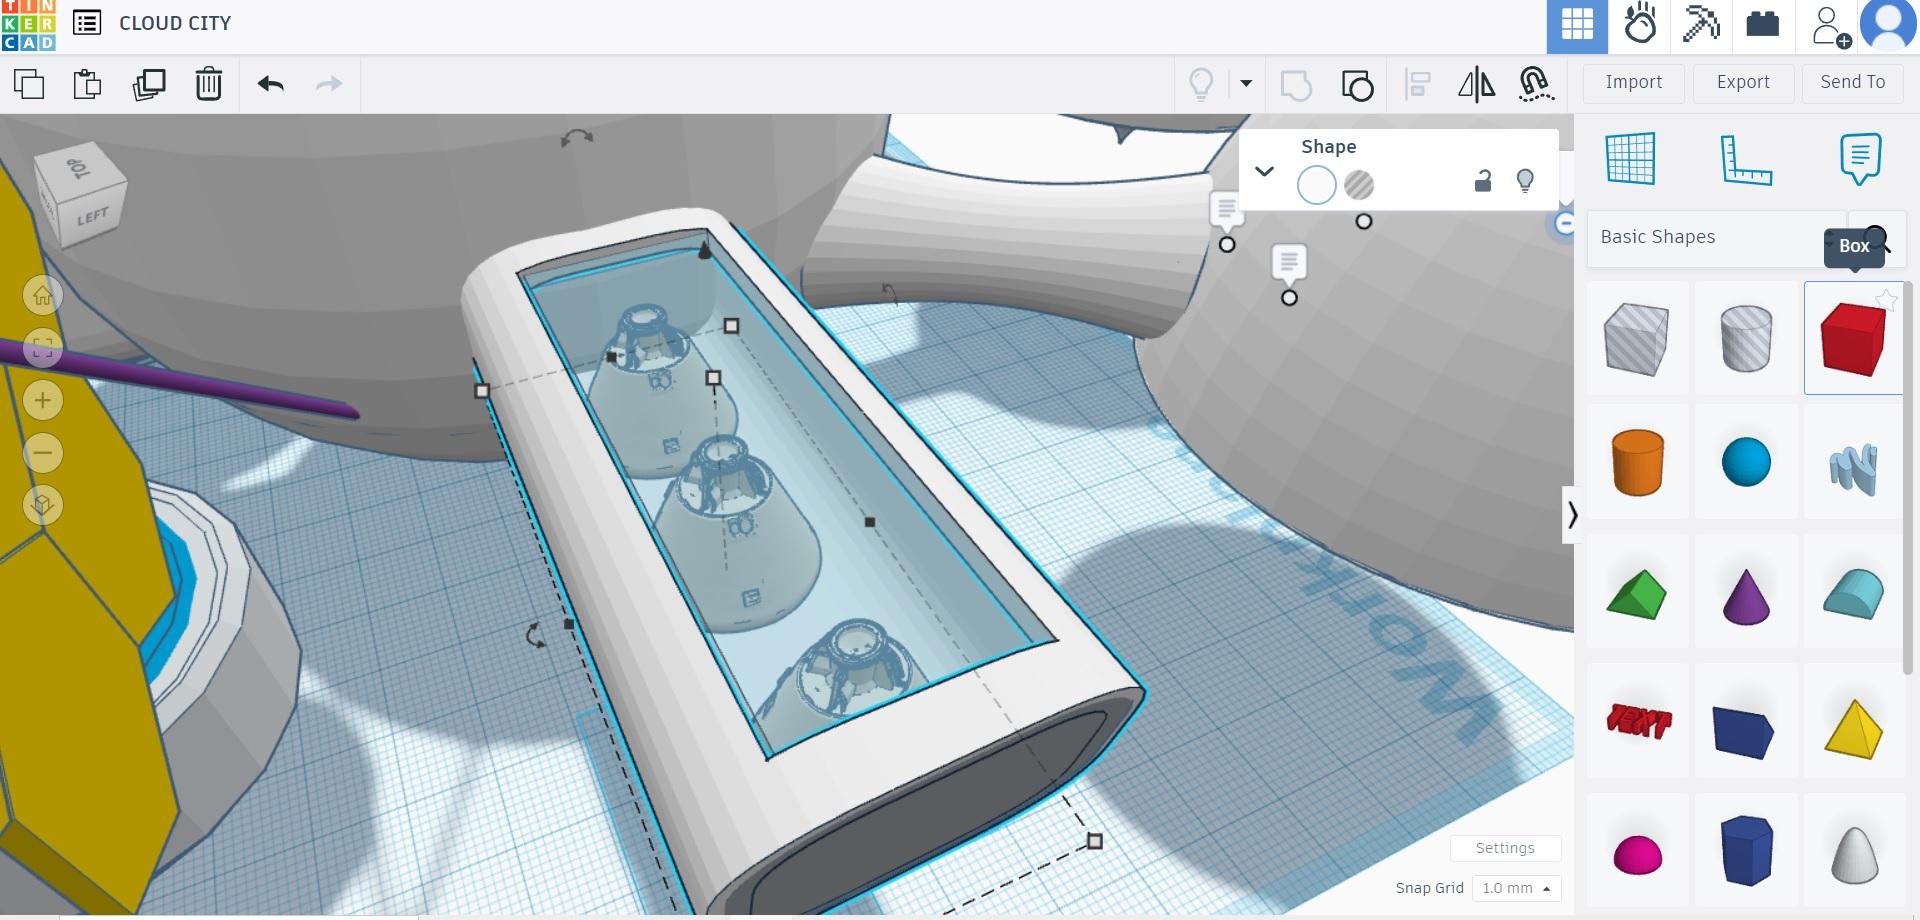This screenshot has width=1920, height=920.
Task: Click the Ungroup shapes icon
Action: coord(1357,85)
